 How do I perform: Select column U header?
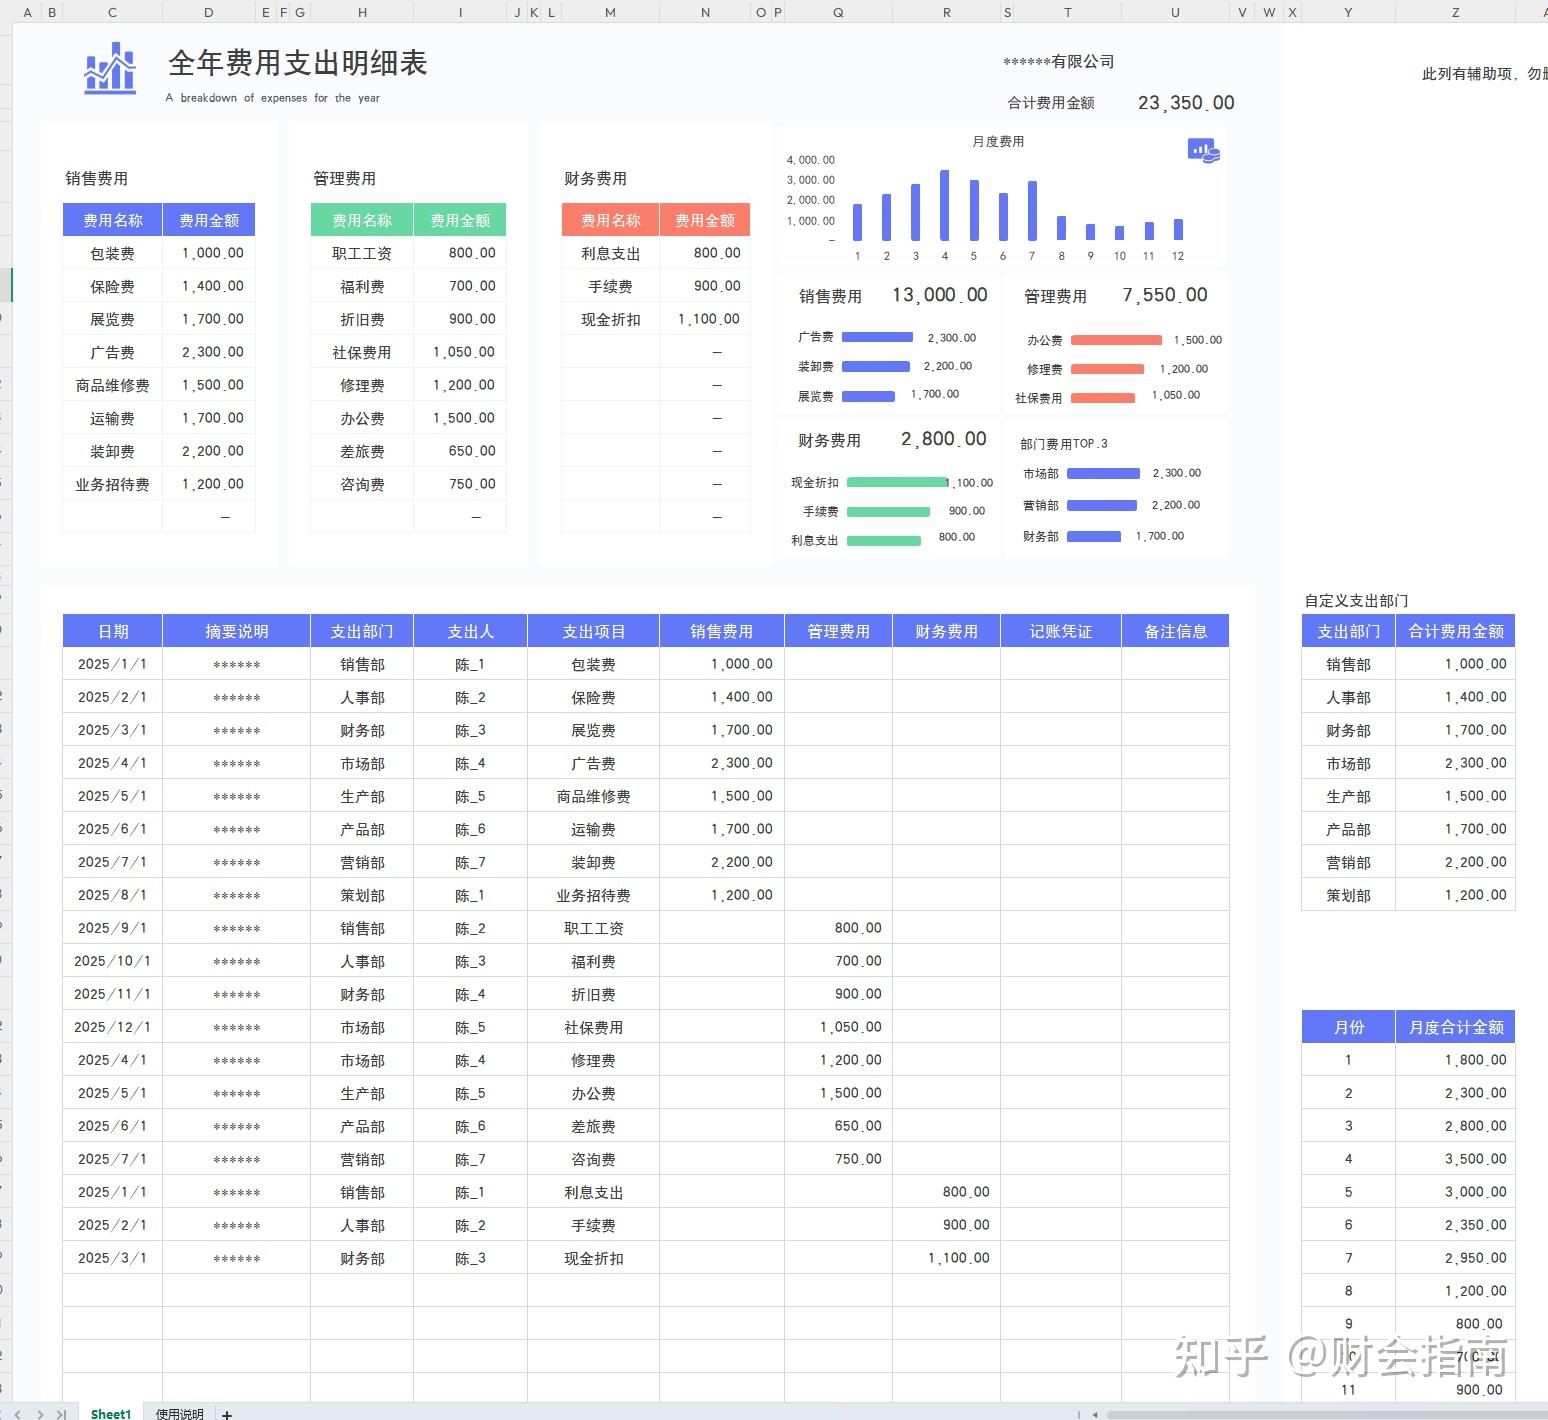(1175, 12)
